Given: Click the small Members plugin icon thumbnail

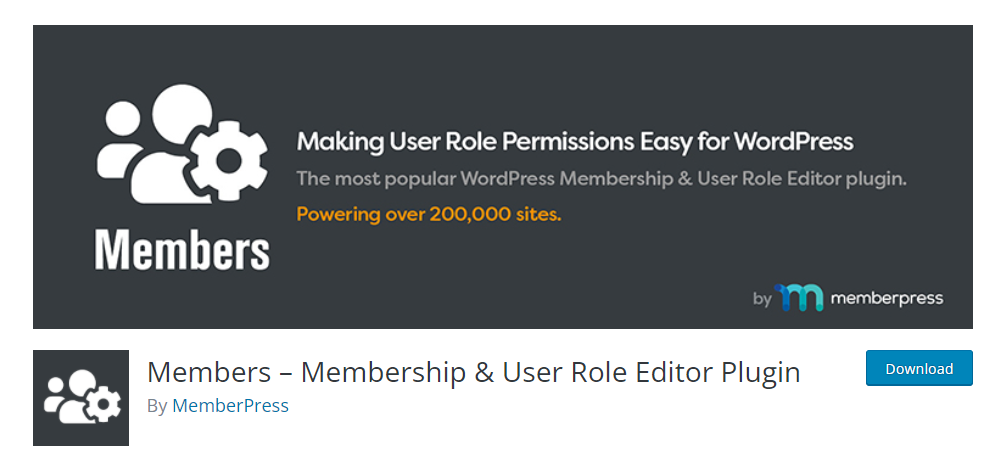Looking at the screenshot, I should 81,398.
